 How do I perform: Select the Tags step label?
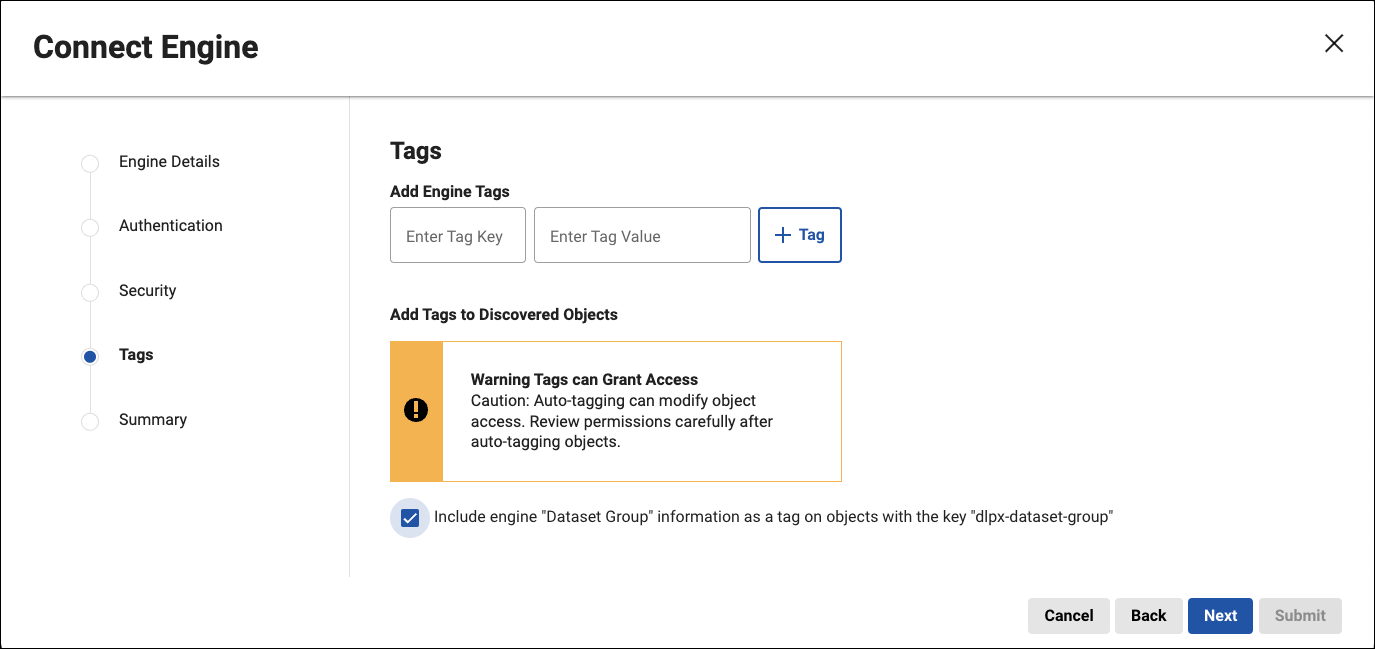point(136,355)
